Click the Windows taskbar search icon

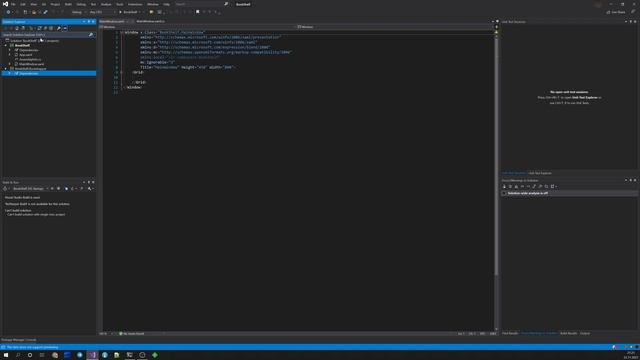click(18, 355)
